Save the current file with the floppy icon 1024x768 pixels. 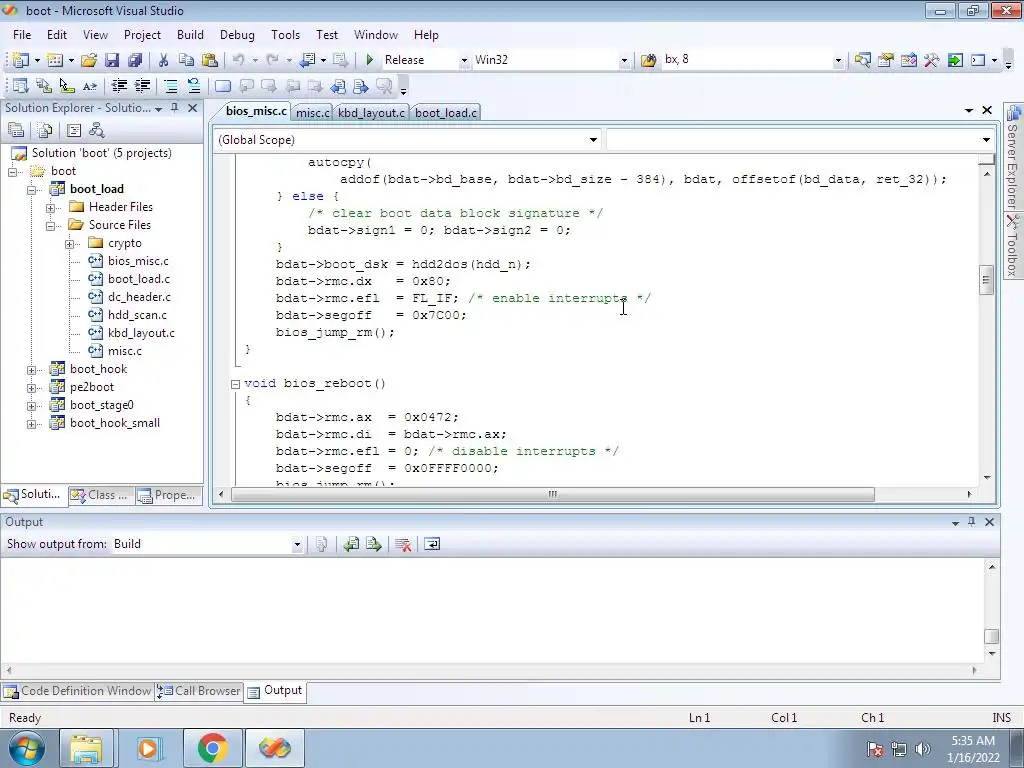point(112,60)
